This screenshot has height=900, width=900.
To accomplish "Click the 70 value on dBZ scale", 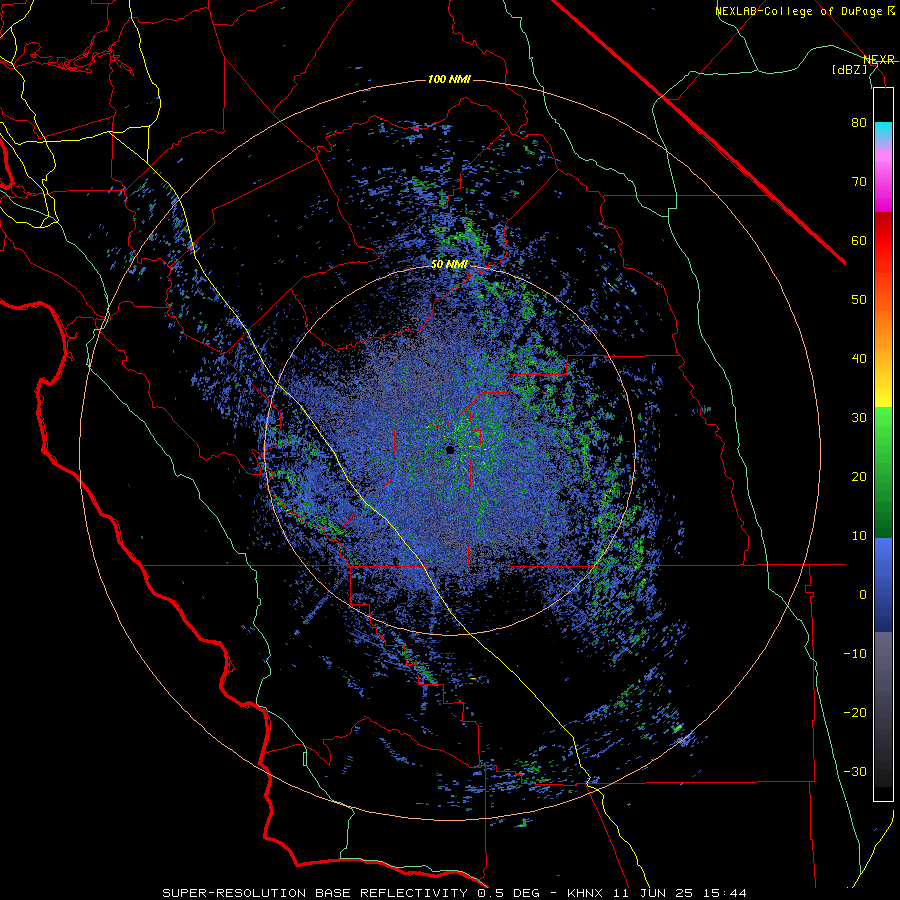I will coord(859,182).
